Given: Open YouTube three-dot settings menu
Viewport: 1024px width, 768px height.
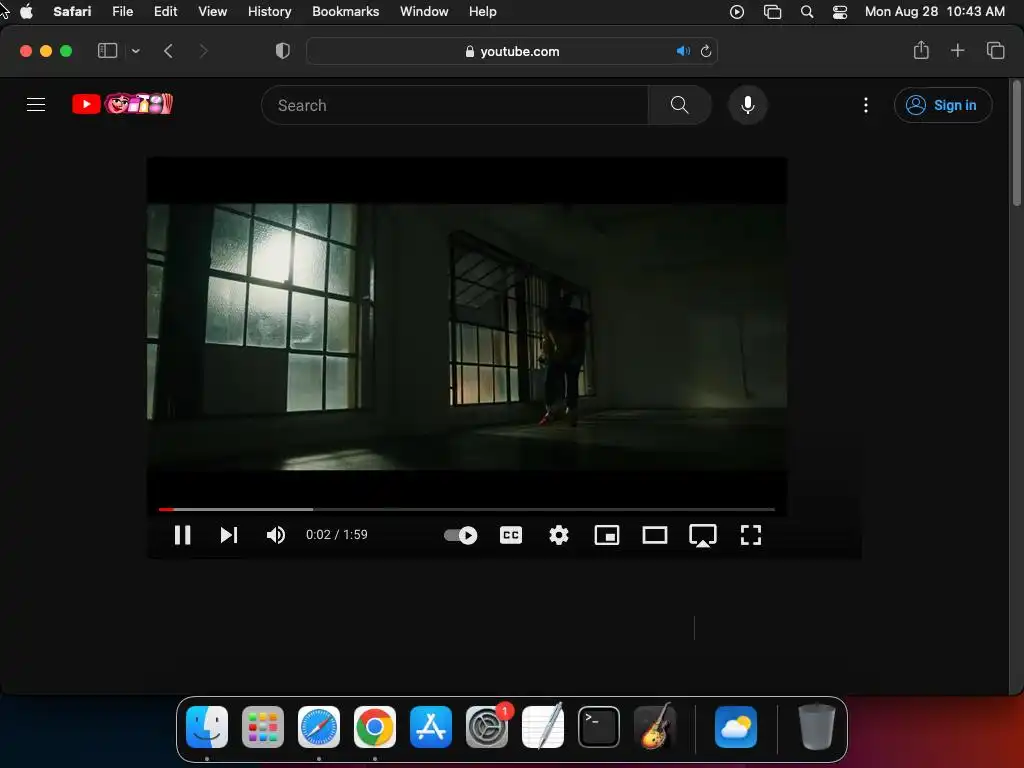Looking at the screenshot, I should [x=866, y=105].
